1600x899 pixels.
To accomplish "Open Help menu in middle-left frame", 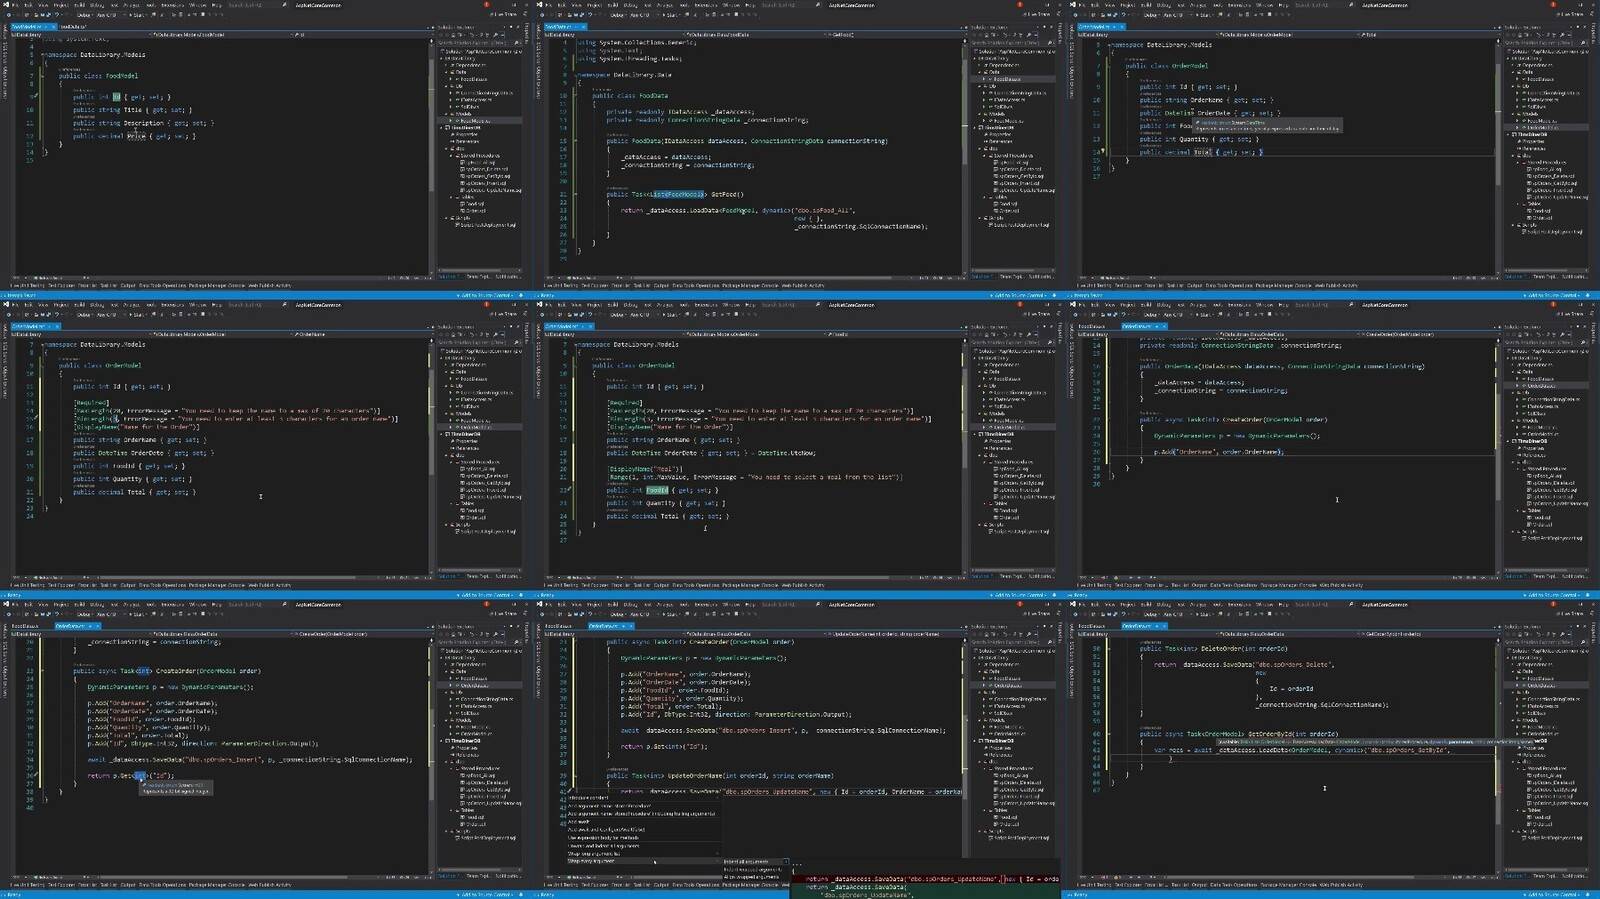I will point(216,305).
